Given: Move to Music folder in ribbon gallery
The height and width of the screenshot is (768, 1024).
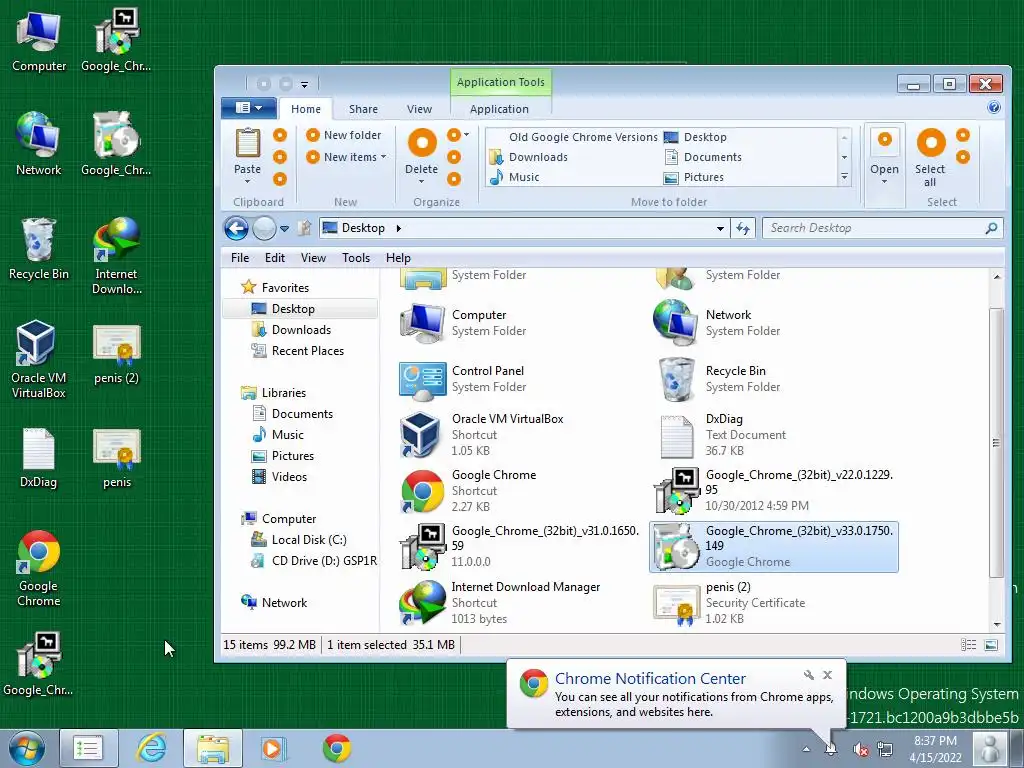Looking at the screenshot, I should tap(515, 177).
